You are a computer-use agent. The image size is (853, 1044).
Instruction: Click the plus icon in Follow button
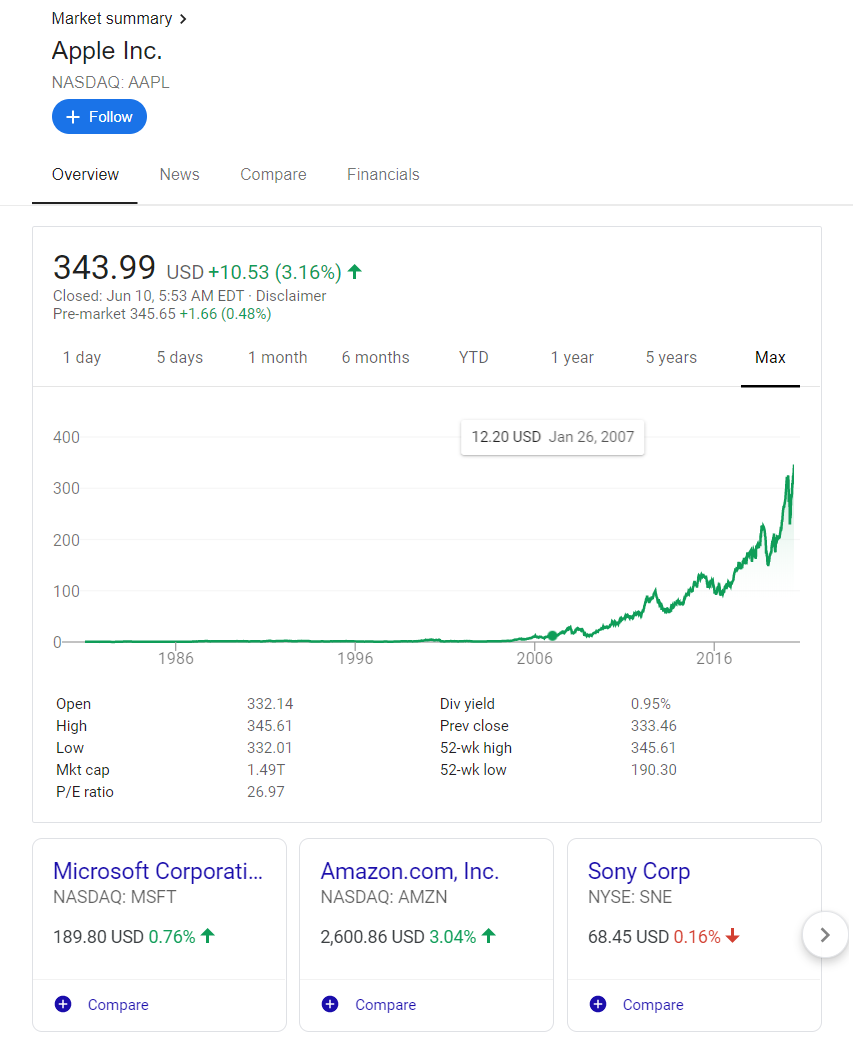tap(72, 117)
